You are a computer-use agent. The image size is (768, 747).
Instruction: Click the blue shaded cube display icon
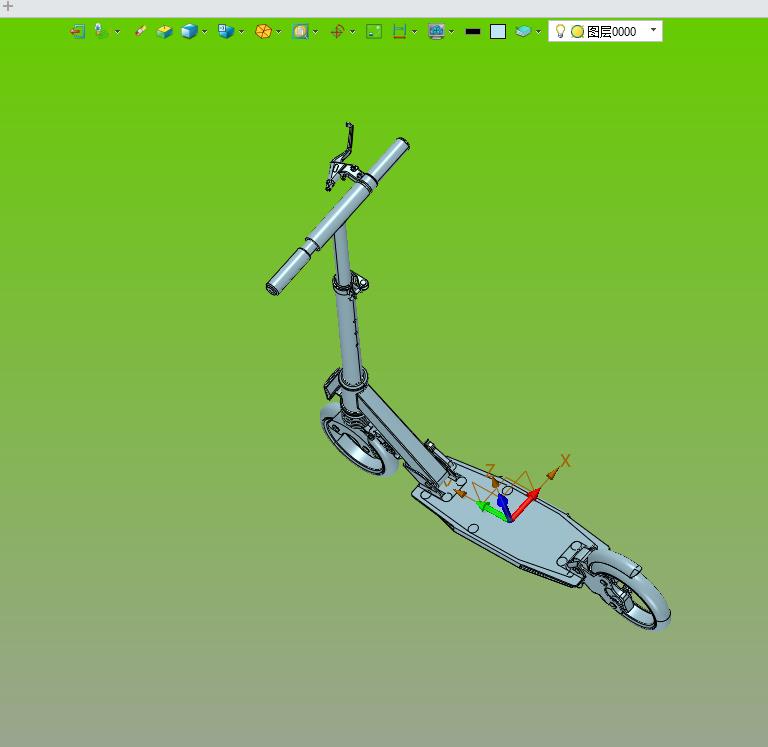pos(189,31)
